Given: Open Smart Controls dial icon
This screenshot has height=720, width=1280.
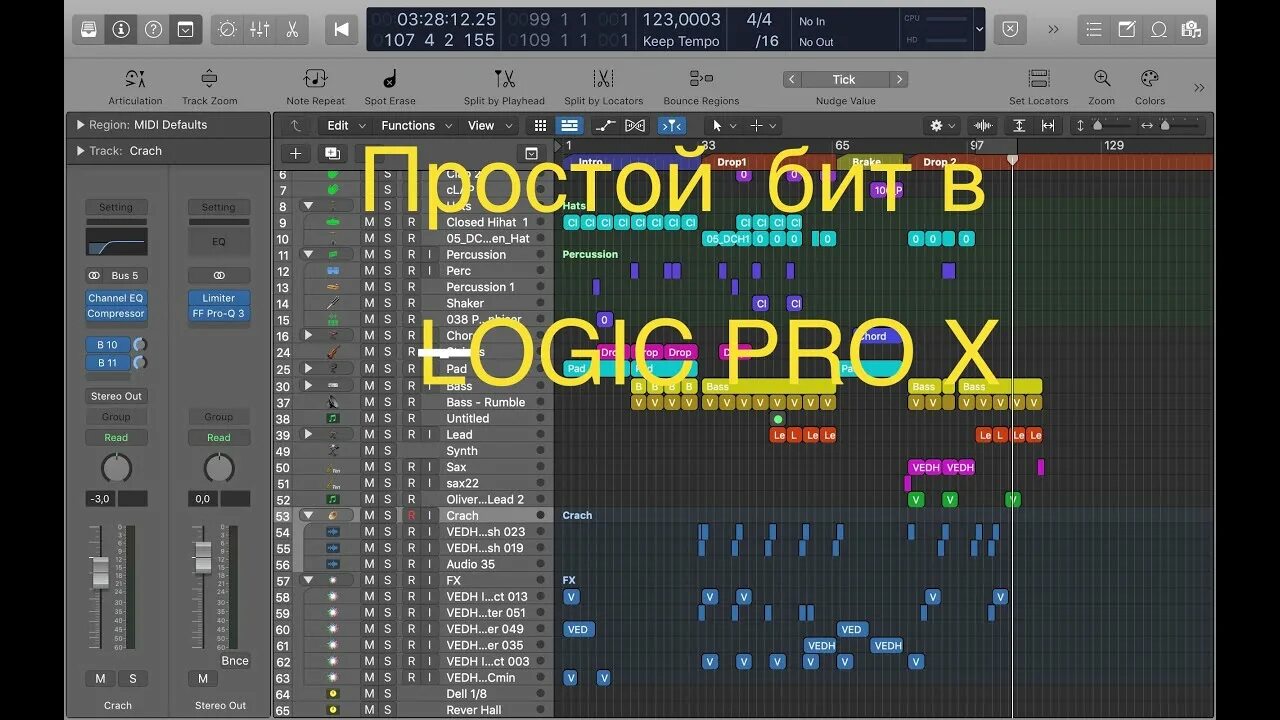Looking at the screenshot, I should tap(228, 29).
